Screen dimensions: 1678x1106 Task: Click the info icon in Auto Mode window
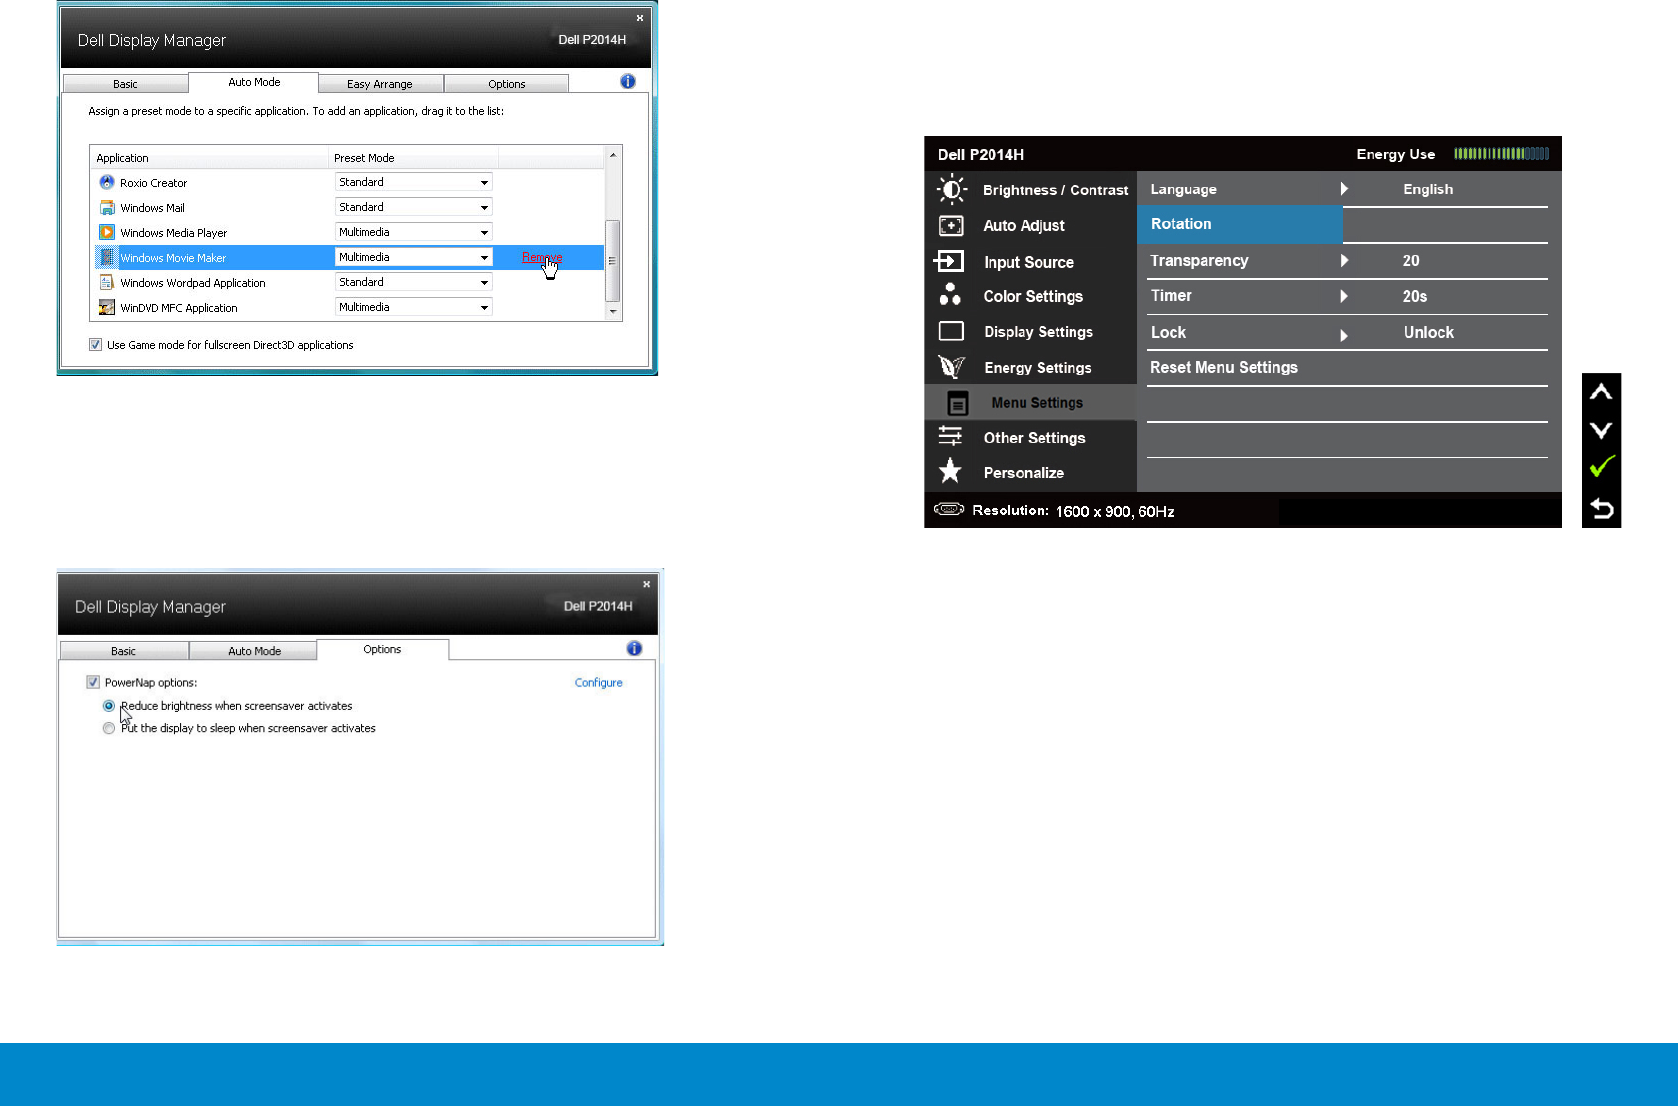628,81
